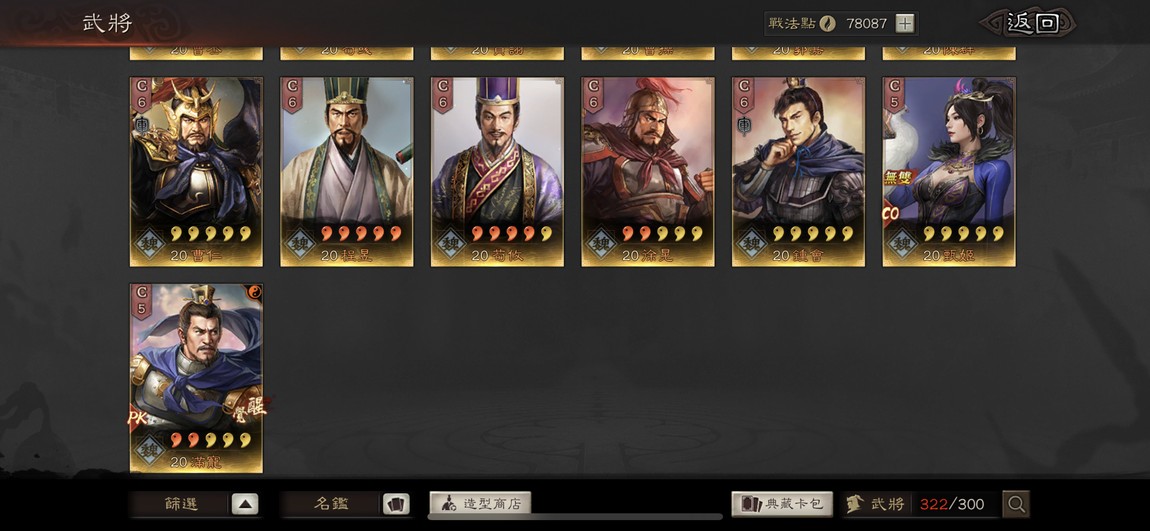This screenshot has width=1150, height=531.
Task: Click the 典藏卡包 card pack icon
Action: coord(750,504)
